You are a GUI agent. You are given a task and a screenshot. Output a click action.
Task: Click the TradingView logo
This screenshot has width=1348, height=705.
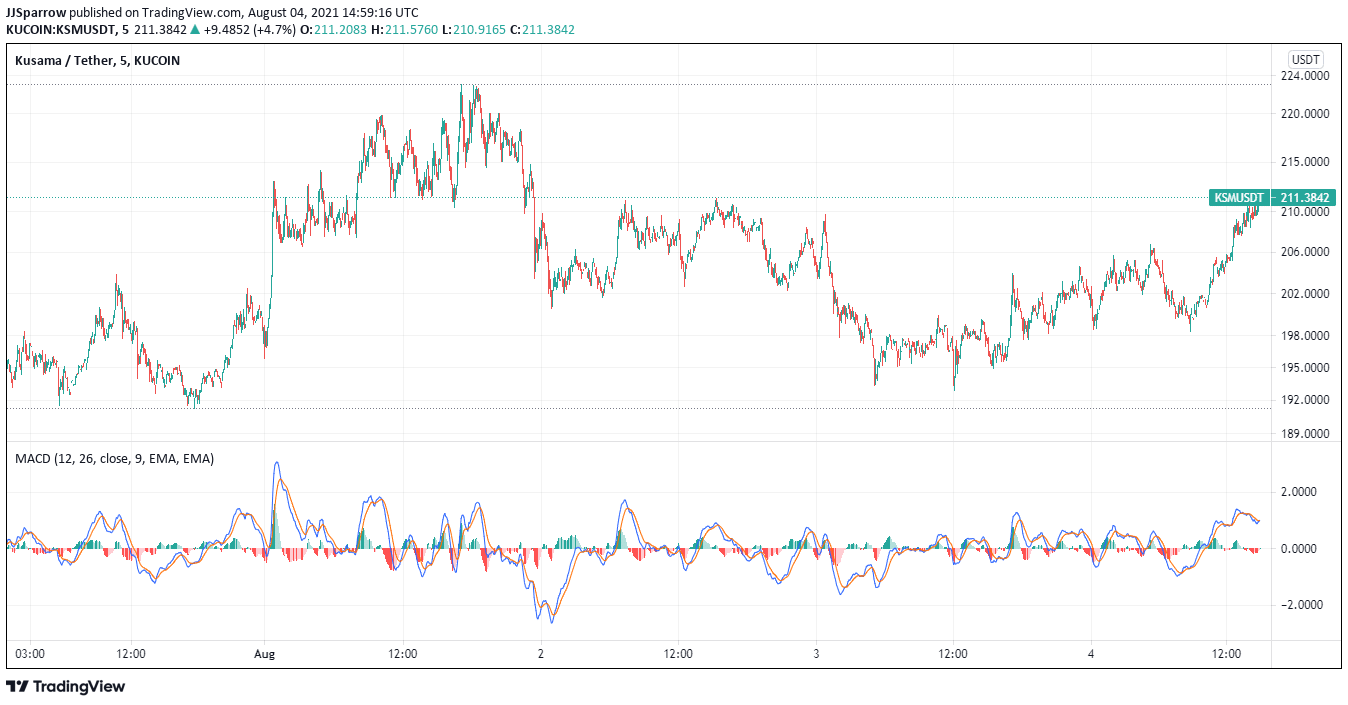[66, 686]
